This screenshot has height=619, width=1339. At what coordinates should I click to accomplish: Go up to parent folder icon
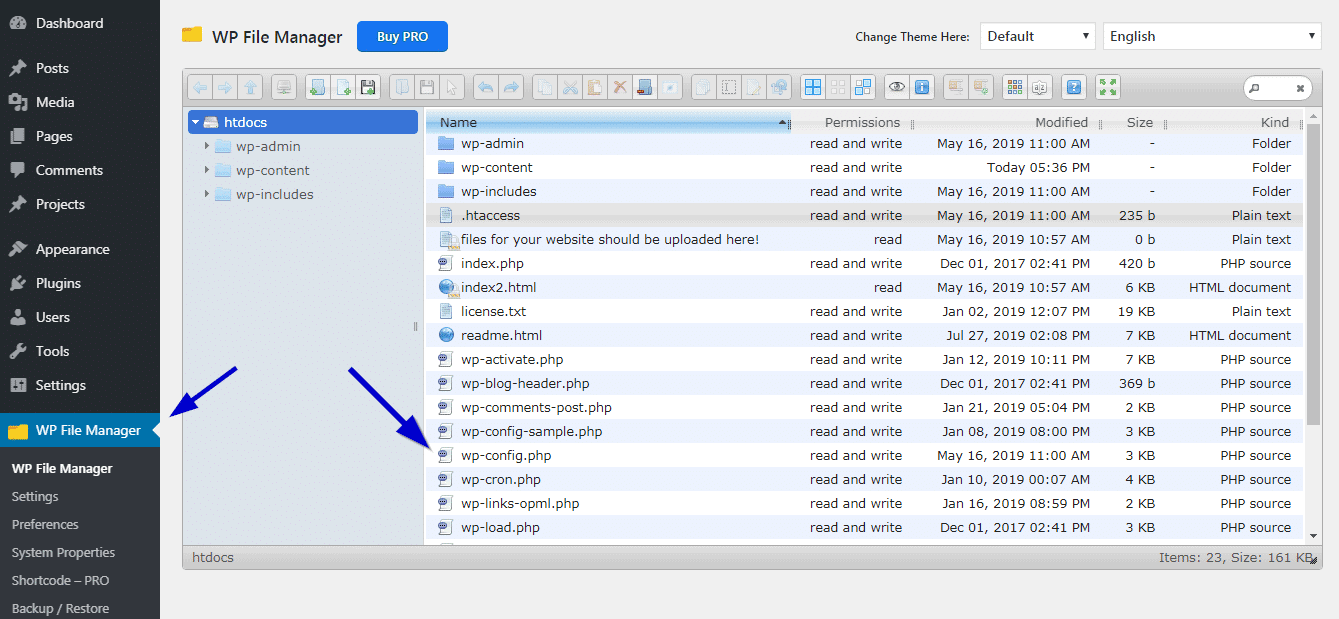(x=250, y=87)
